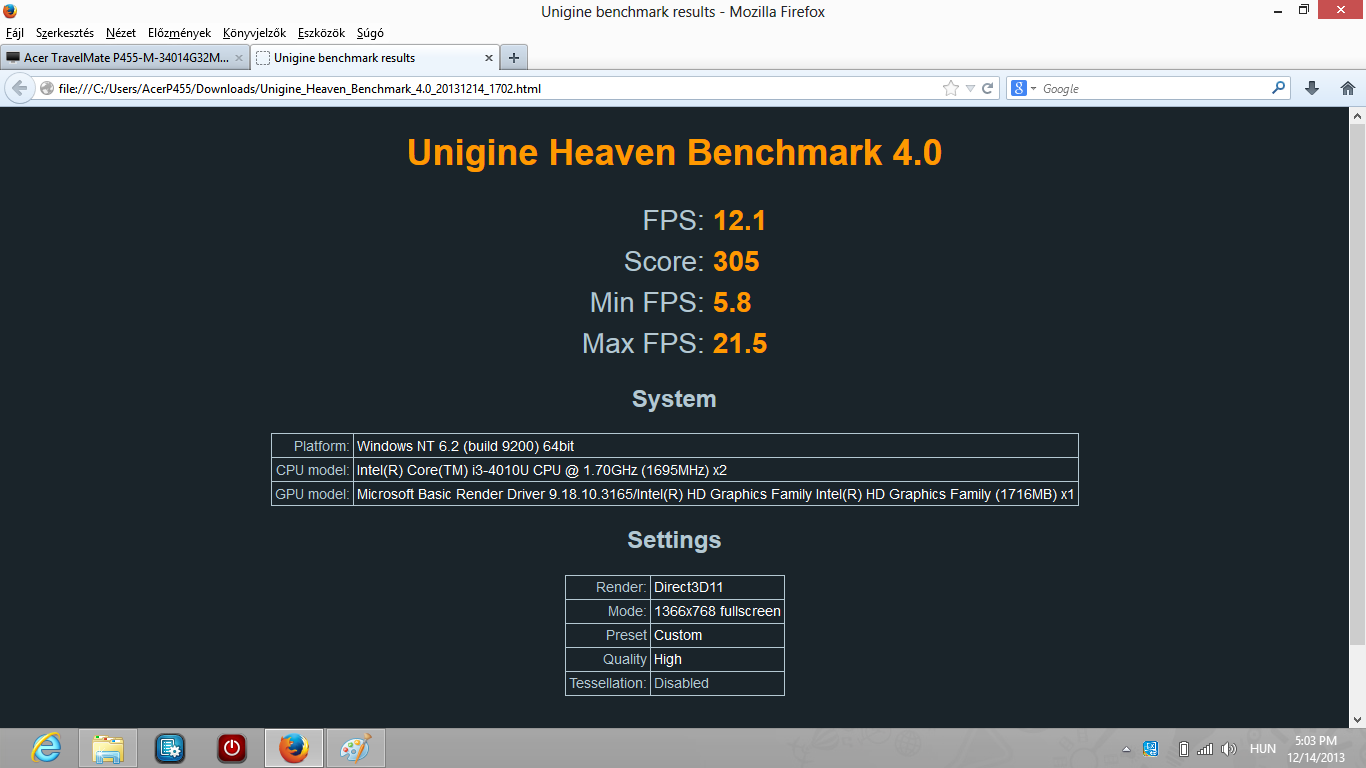Open the Könyvjelzők menu

(254, 33)
